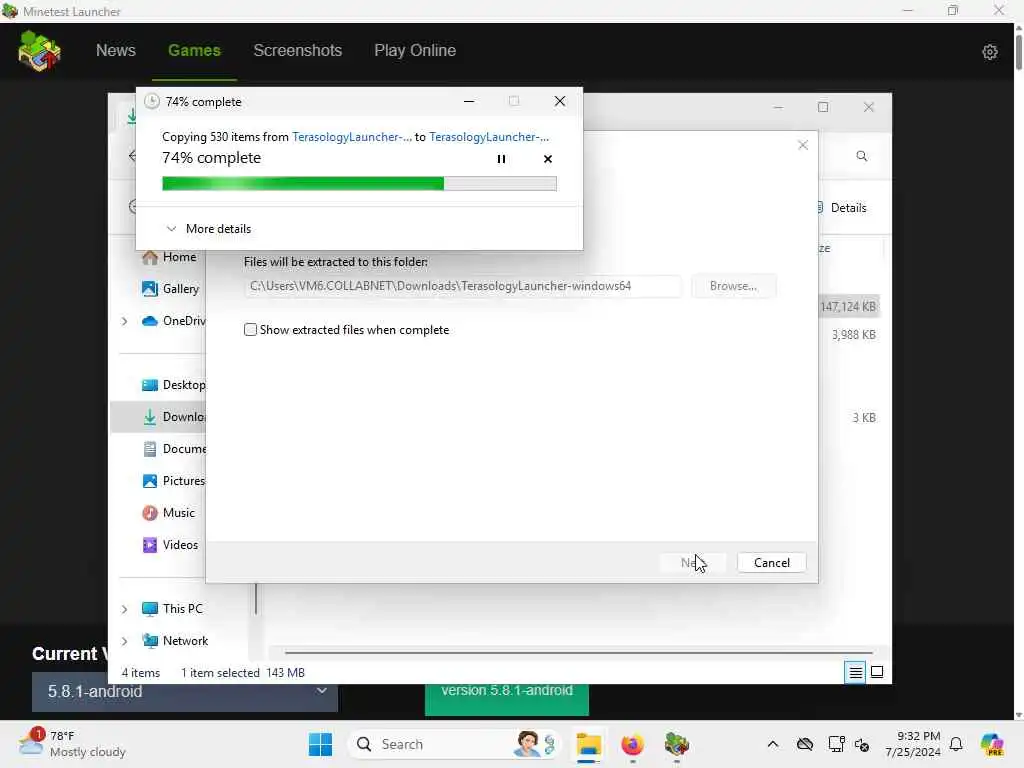Open Pictures folder in sidebar
1024x768 pixels.
coord(174,481)
